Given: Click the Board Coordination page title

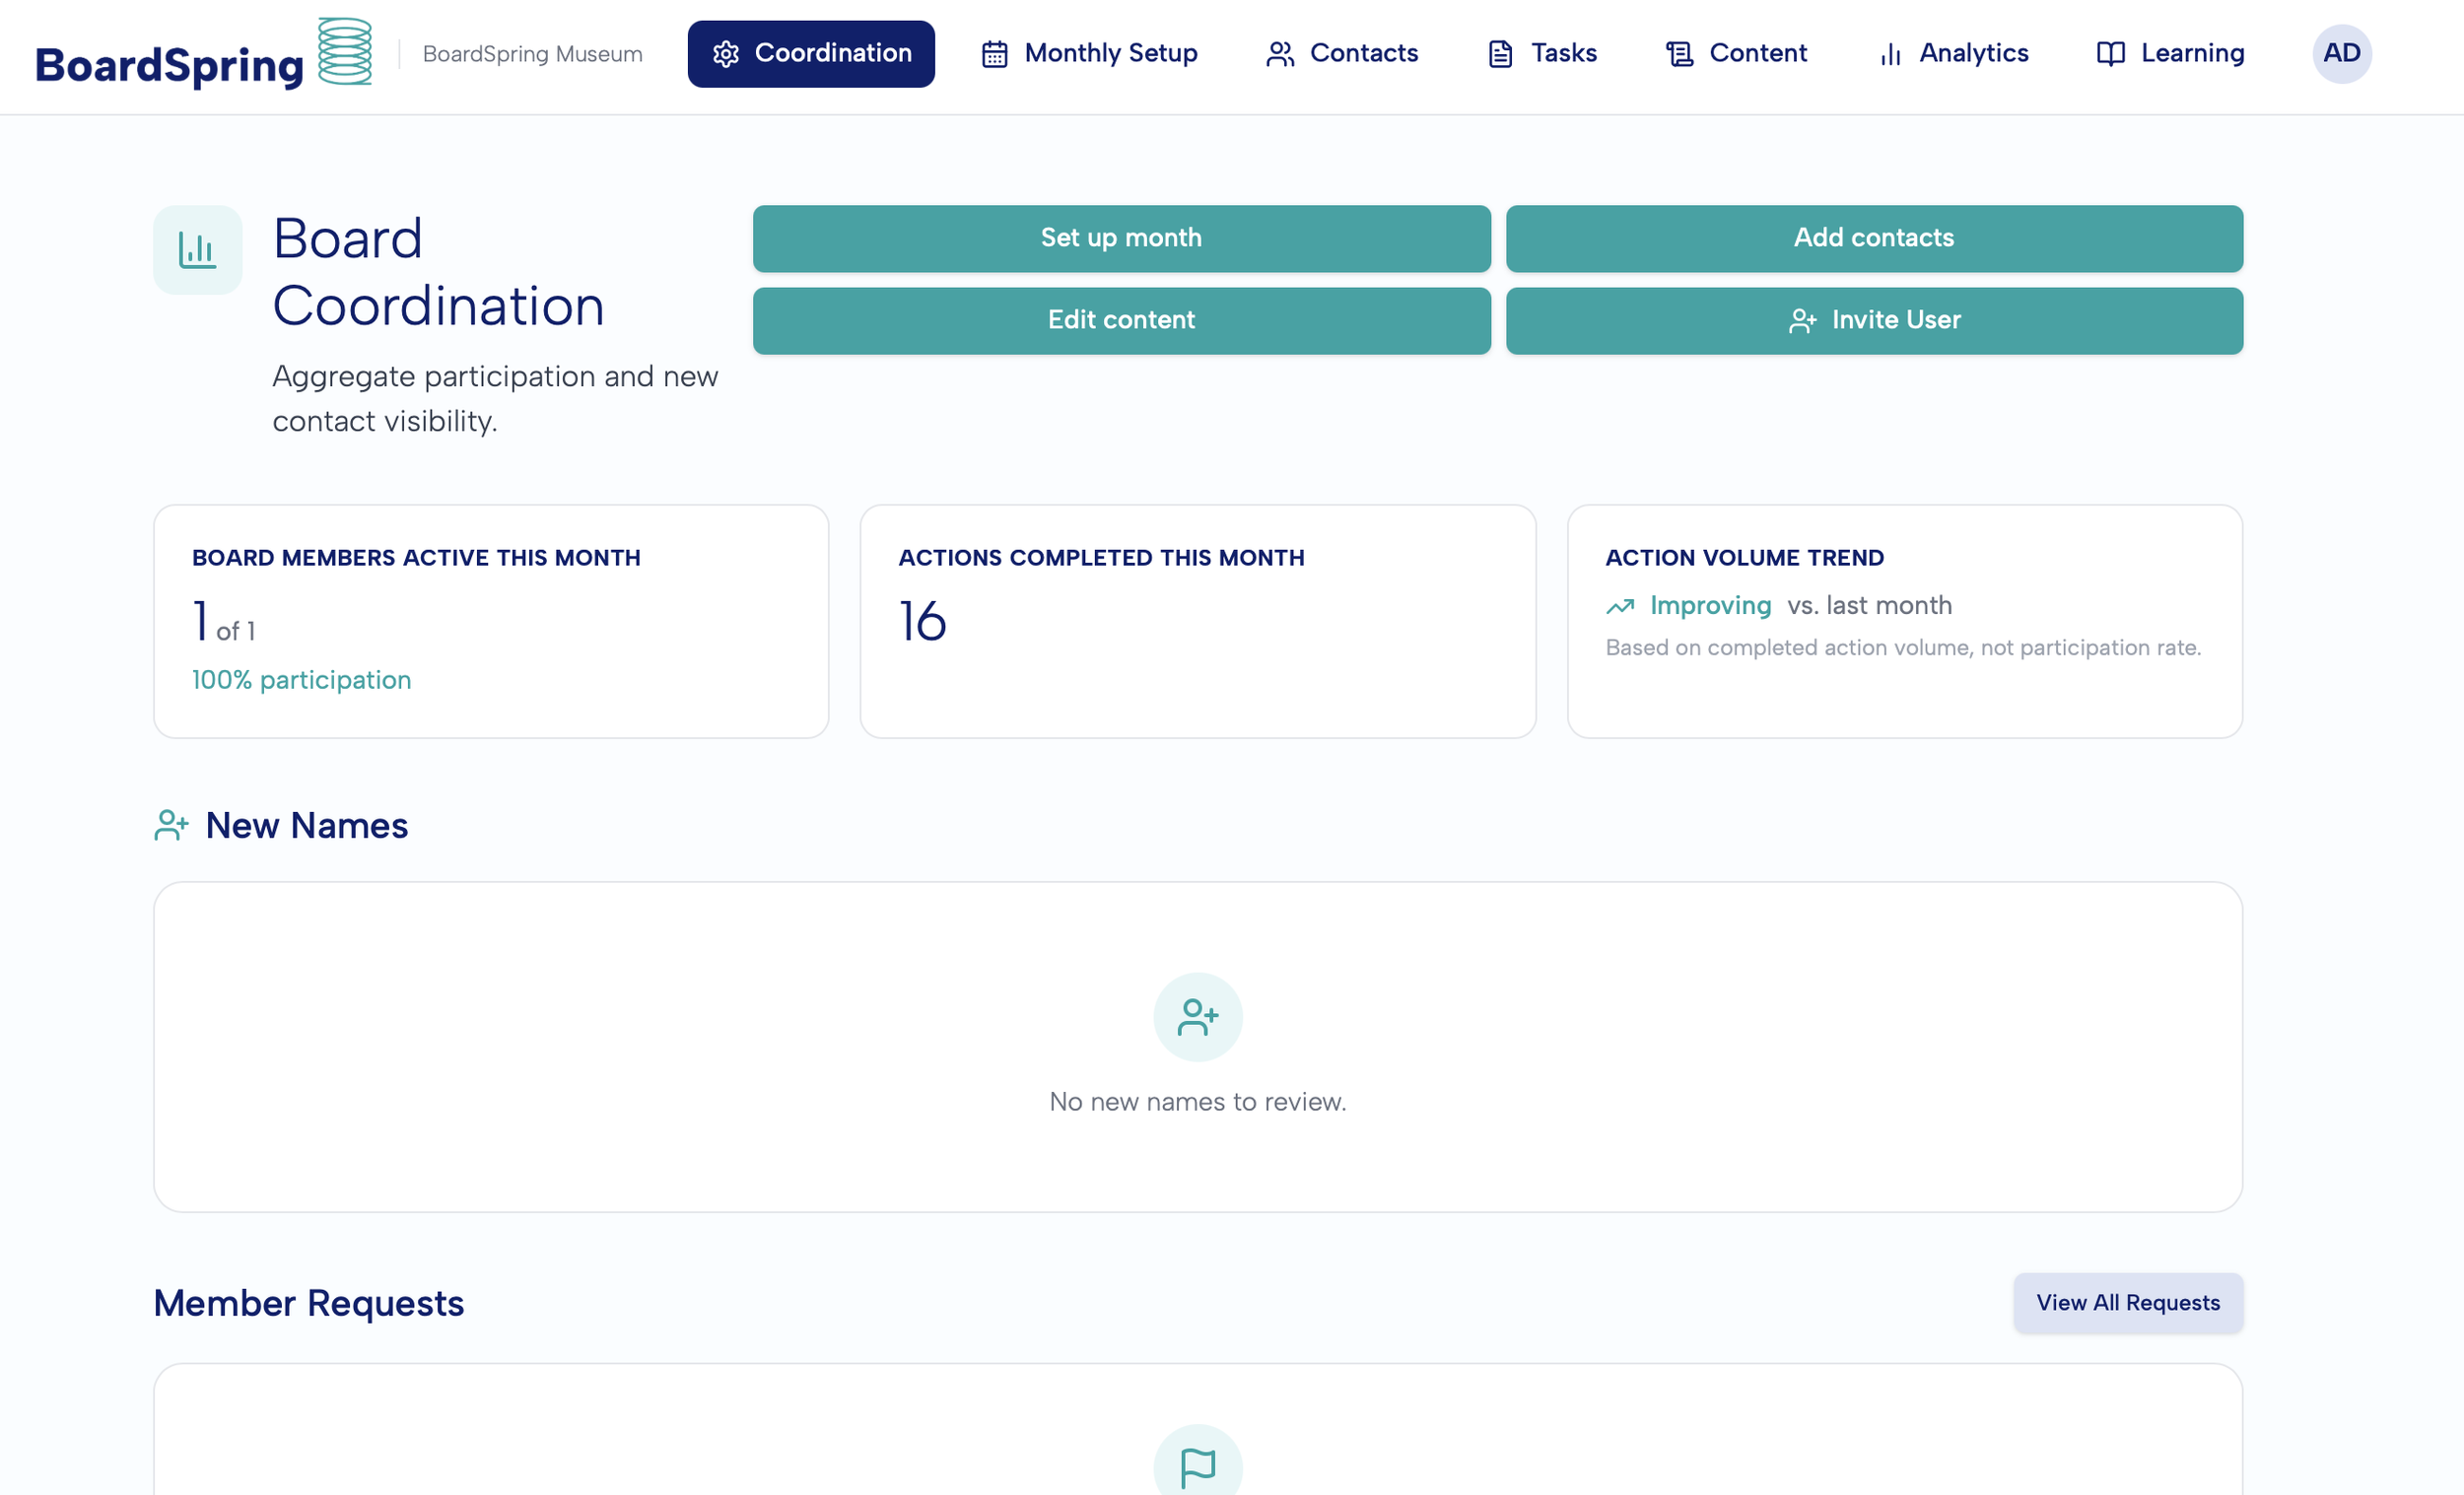Looking at the screenshot, I should click(438, 272).
